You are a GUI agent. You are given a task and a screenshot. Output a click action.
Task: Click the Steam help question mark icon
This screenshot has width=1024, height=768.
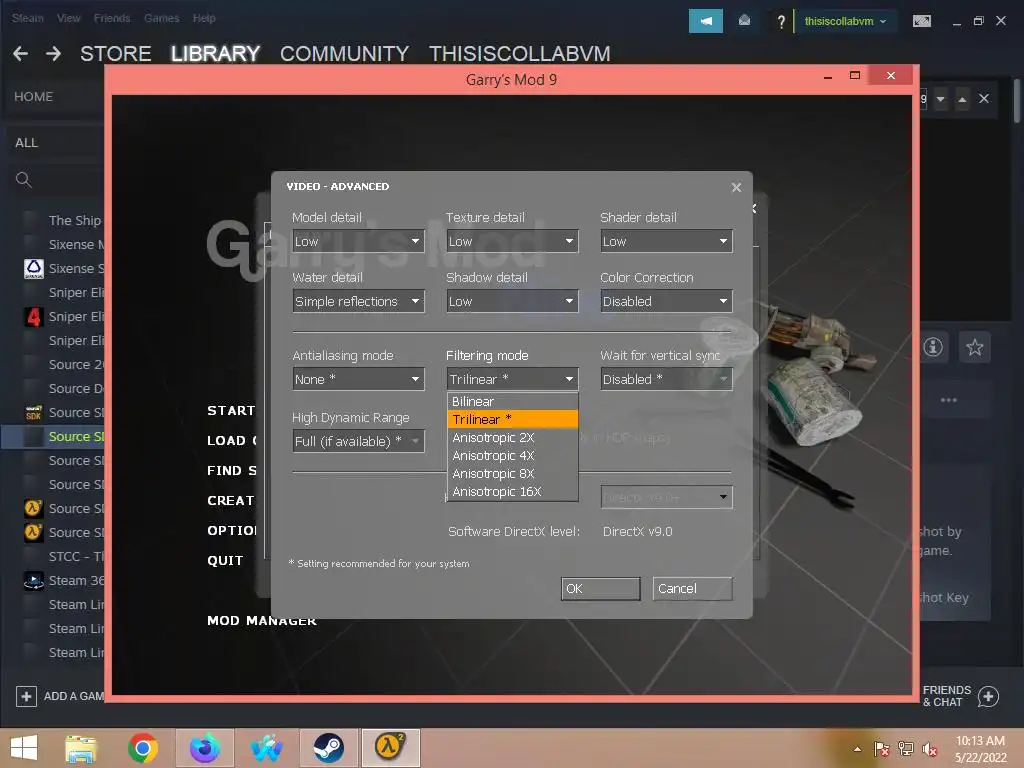pyautogui.click(x=780, y=22)
